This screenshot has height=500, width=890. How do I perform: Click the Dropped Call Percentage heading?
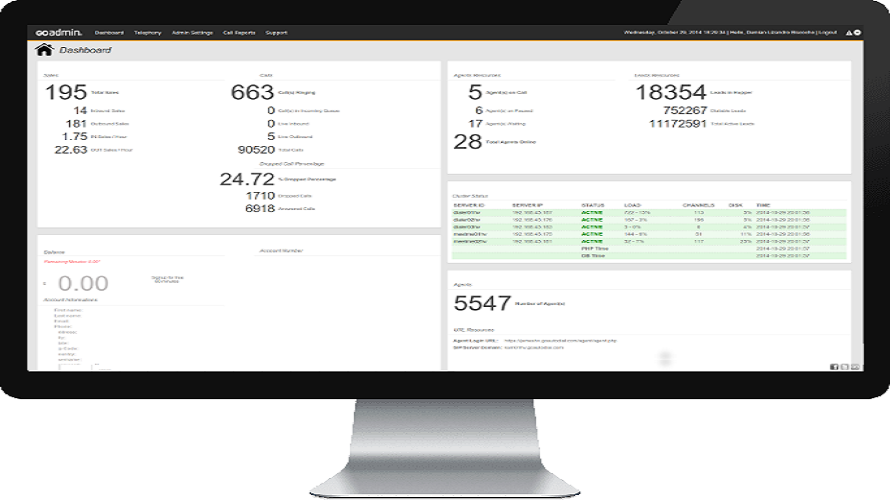292,163
